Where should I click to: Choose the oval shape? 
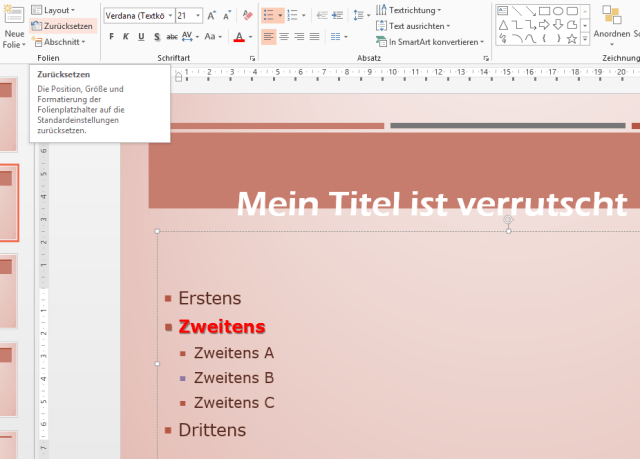(558, 11)
